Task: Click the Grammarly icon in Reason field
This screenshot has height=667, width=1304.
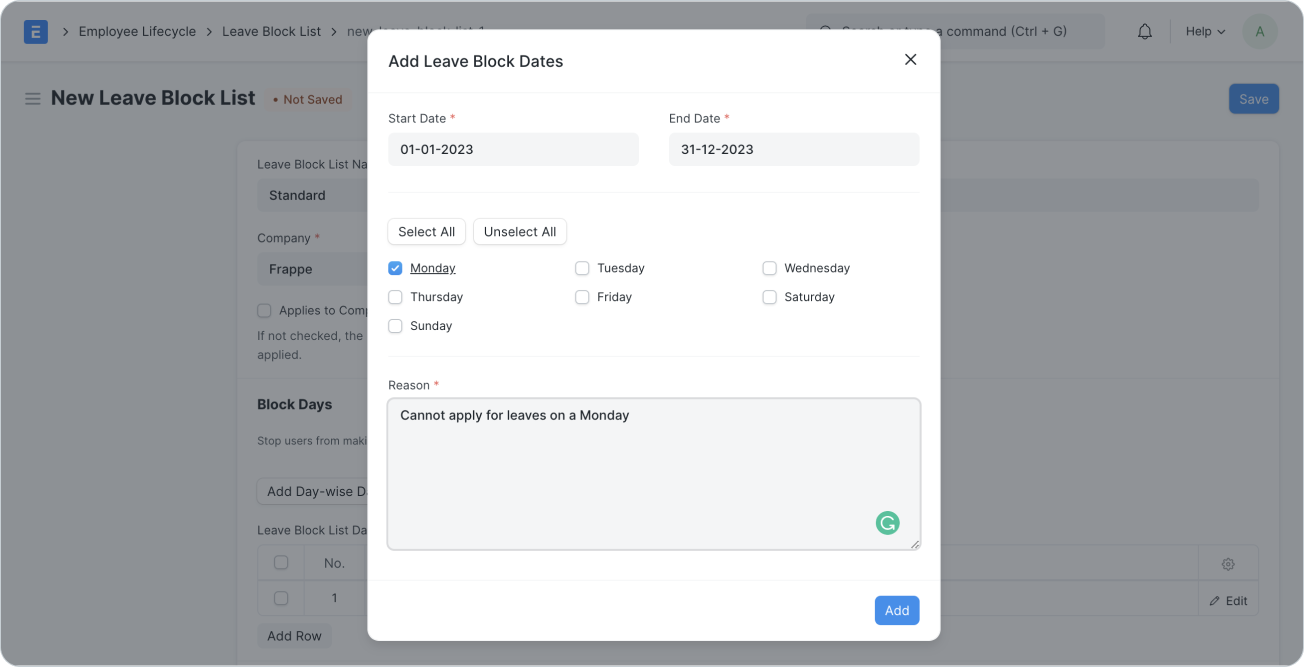Action: tap(887, 522)
